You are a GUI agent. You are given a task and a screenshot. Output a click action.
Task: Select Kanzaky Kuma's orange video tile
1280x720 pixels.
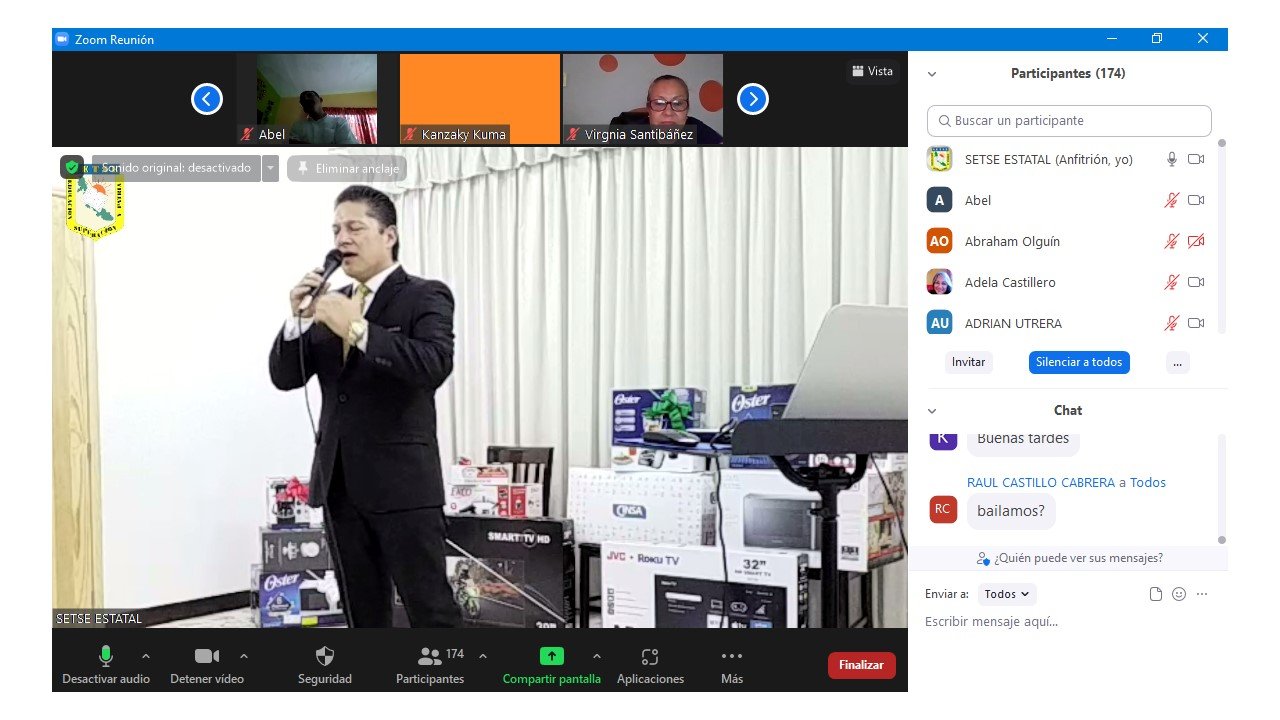coord(480,99)
